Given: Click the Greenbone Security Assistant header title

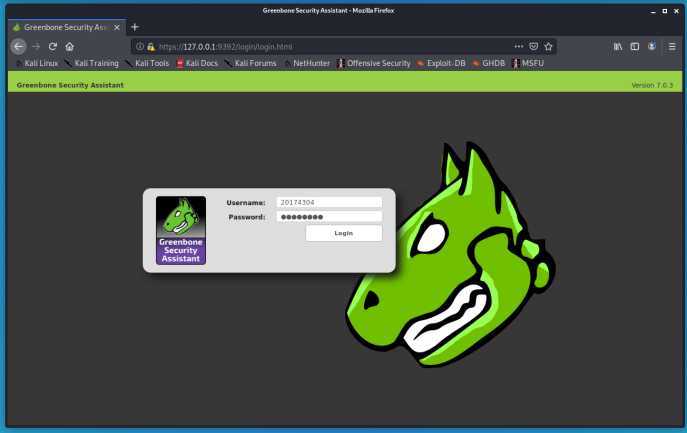Looking at the screenshot, I should [x=70, y=85].
